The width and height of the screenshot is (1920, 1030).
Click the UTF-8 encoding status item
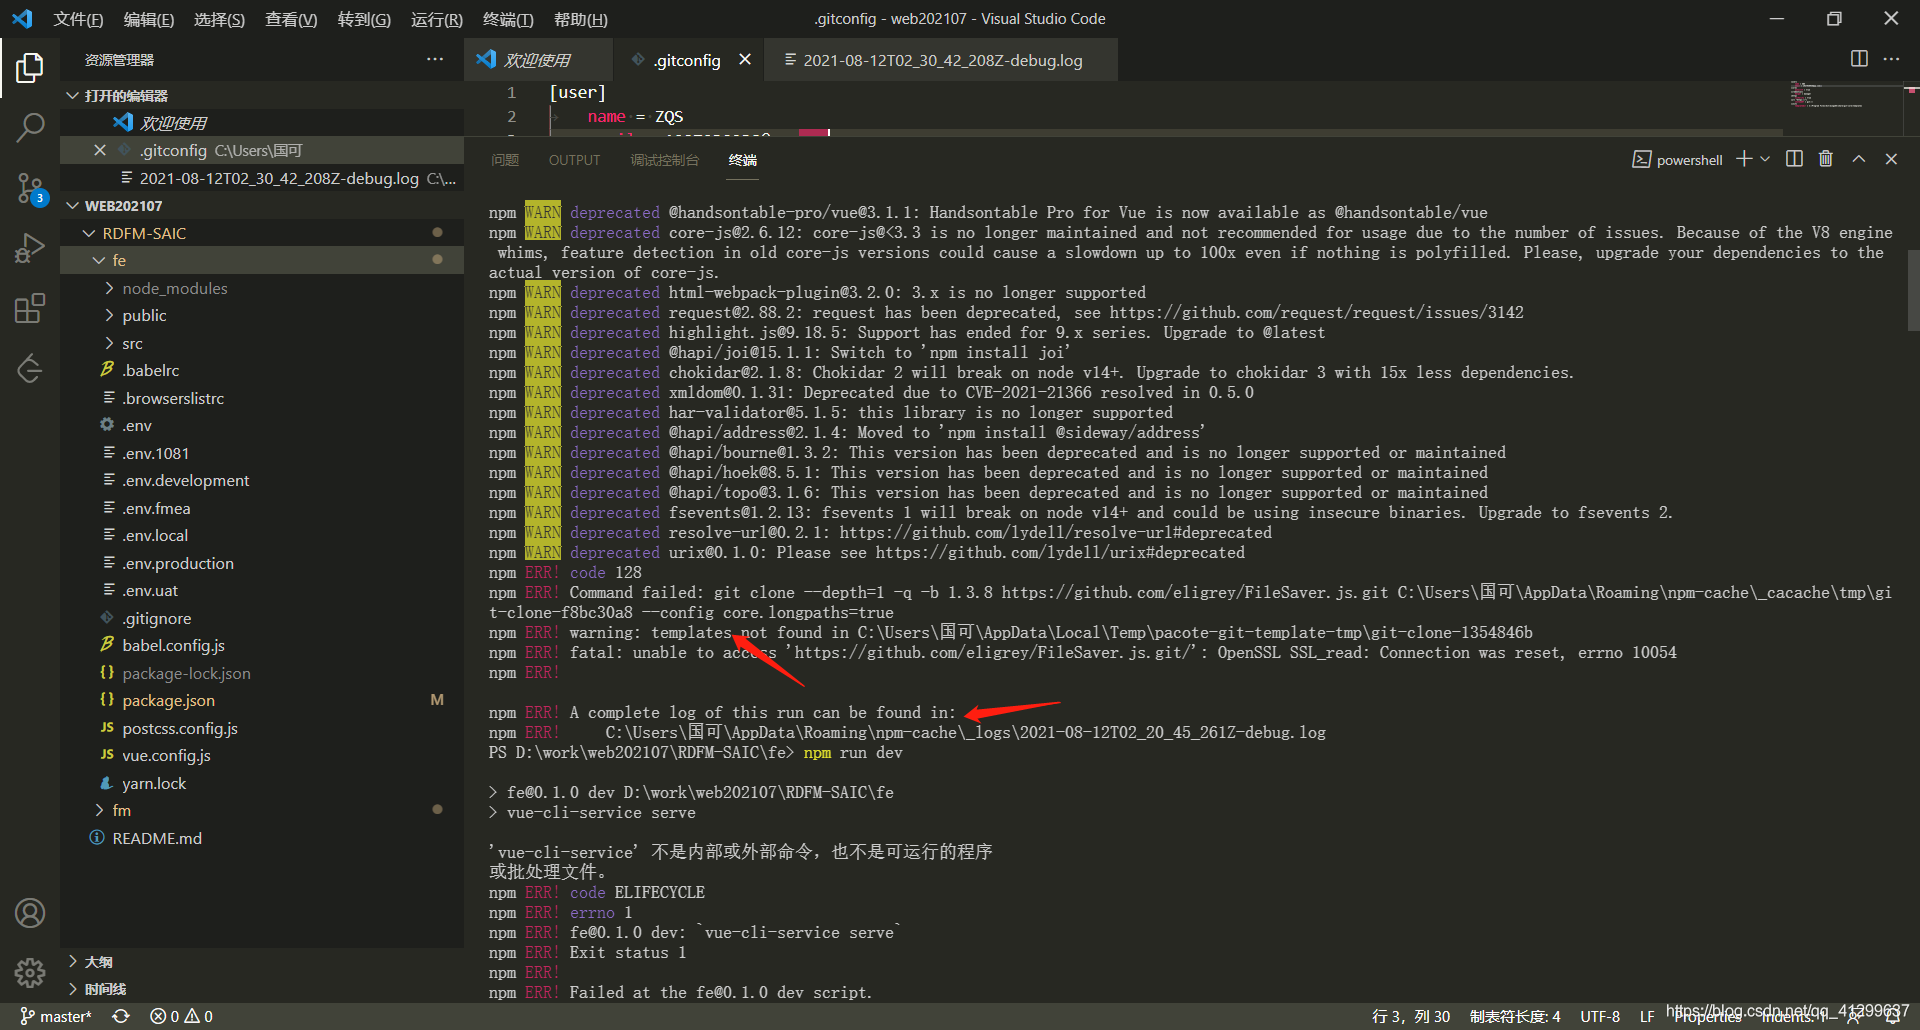click(1600, 1016)
